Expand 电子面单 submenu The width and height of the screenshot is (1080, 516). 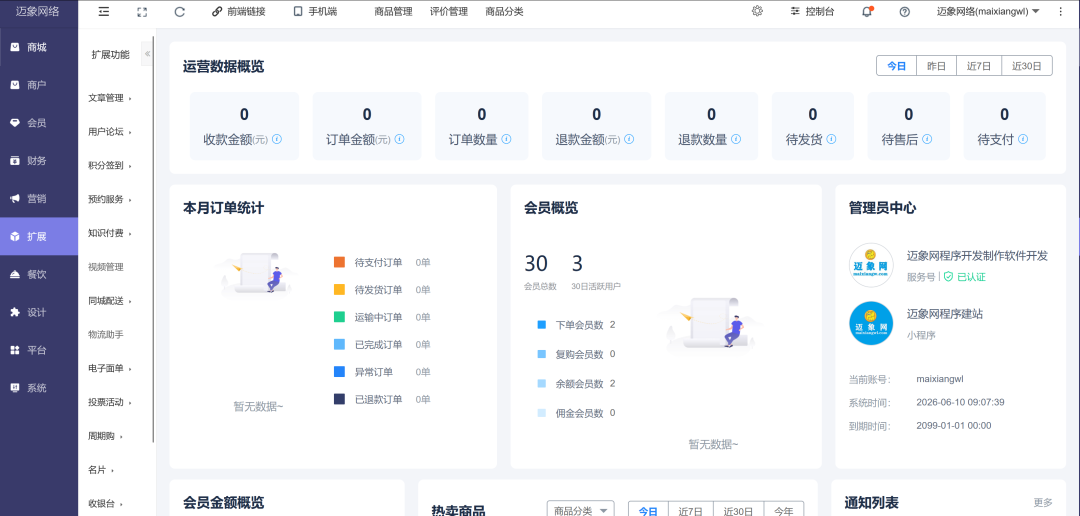pyautogui.click(x=110, y=369)
